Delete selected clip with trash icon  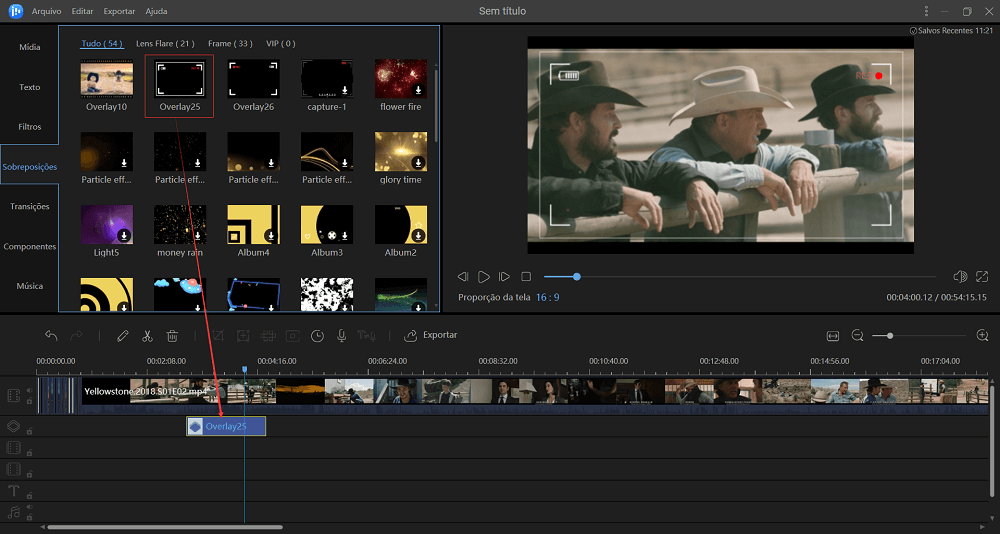pyautogui.click(x=172, y=335)
